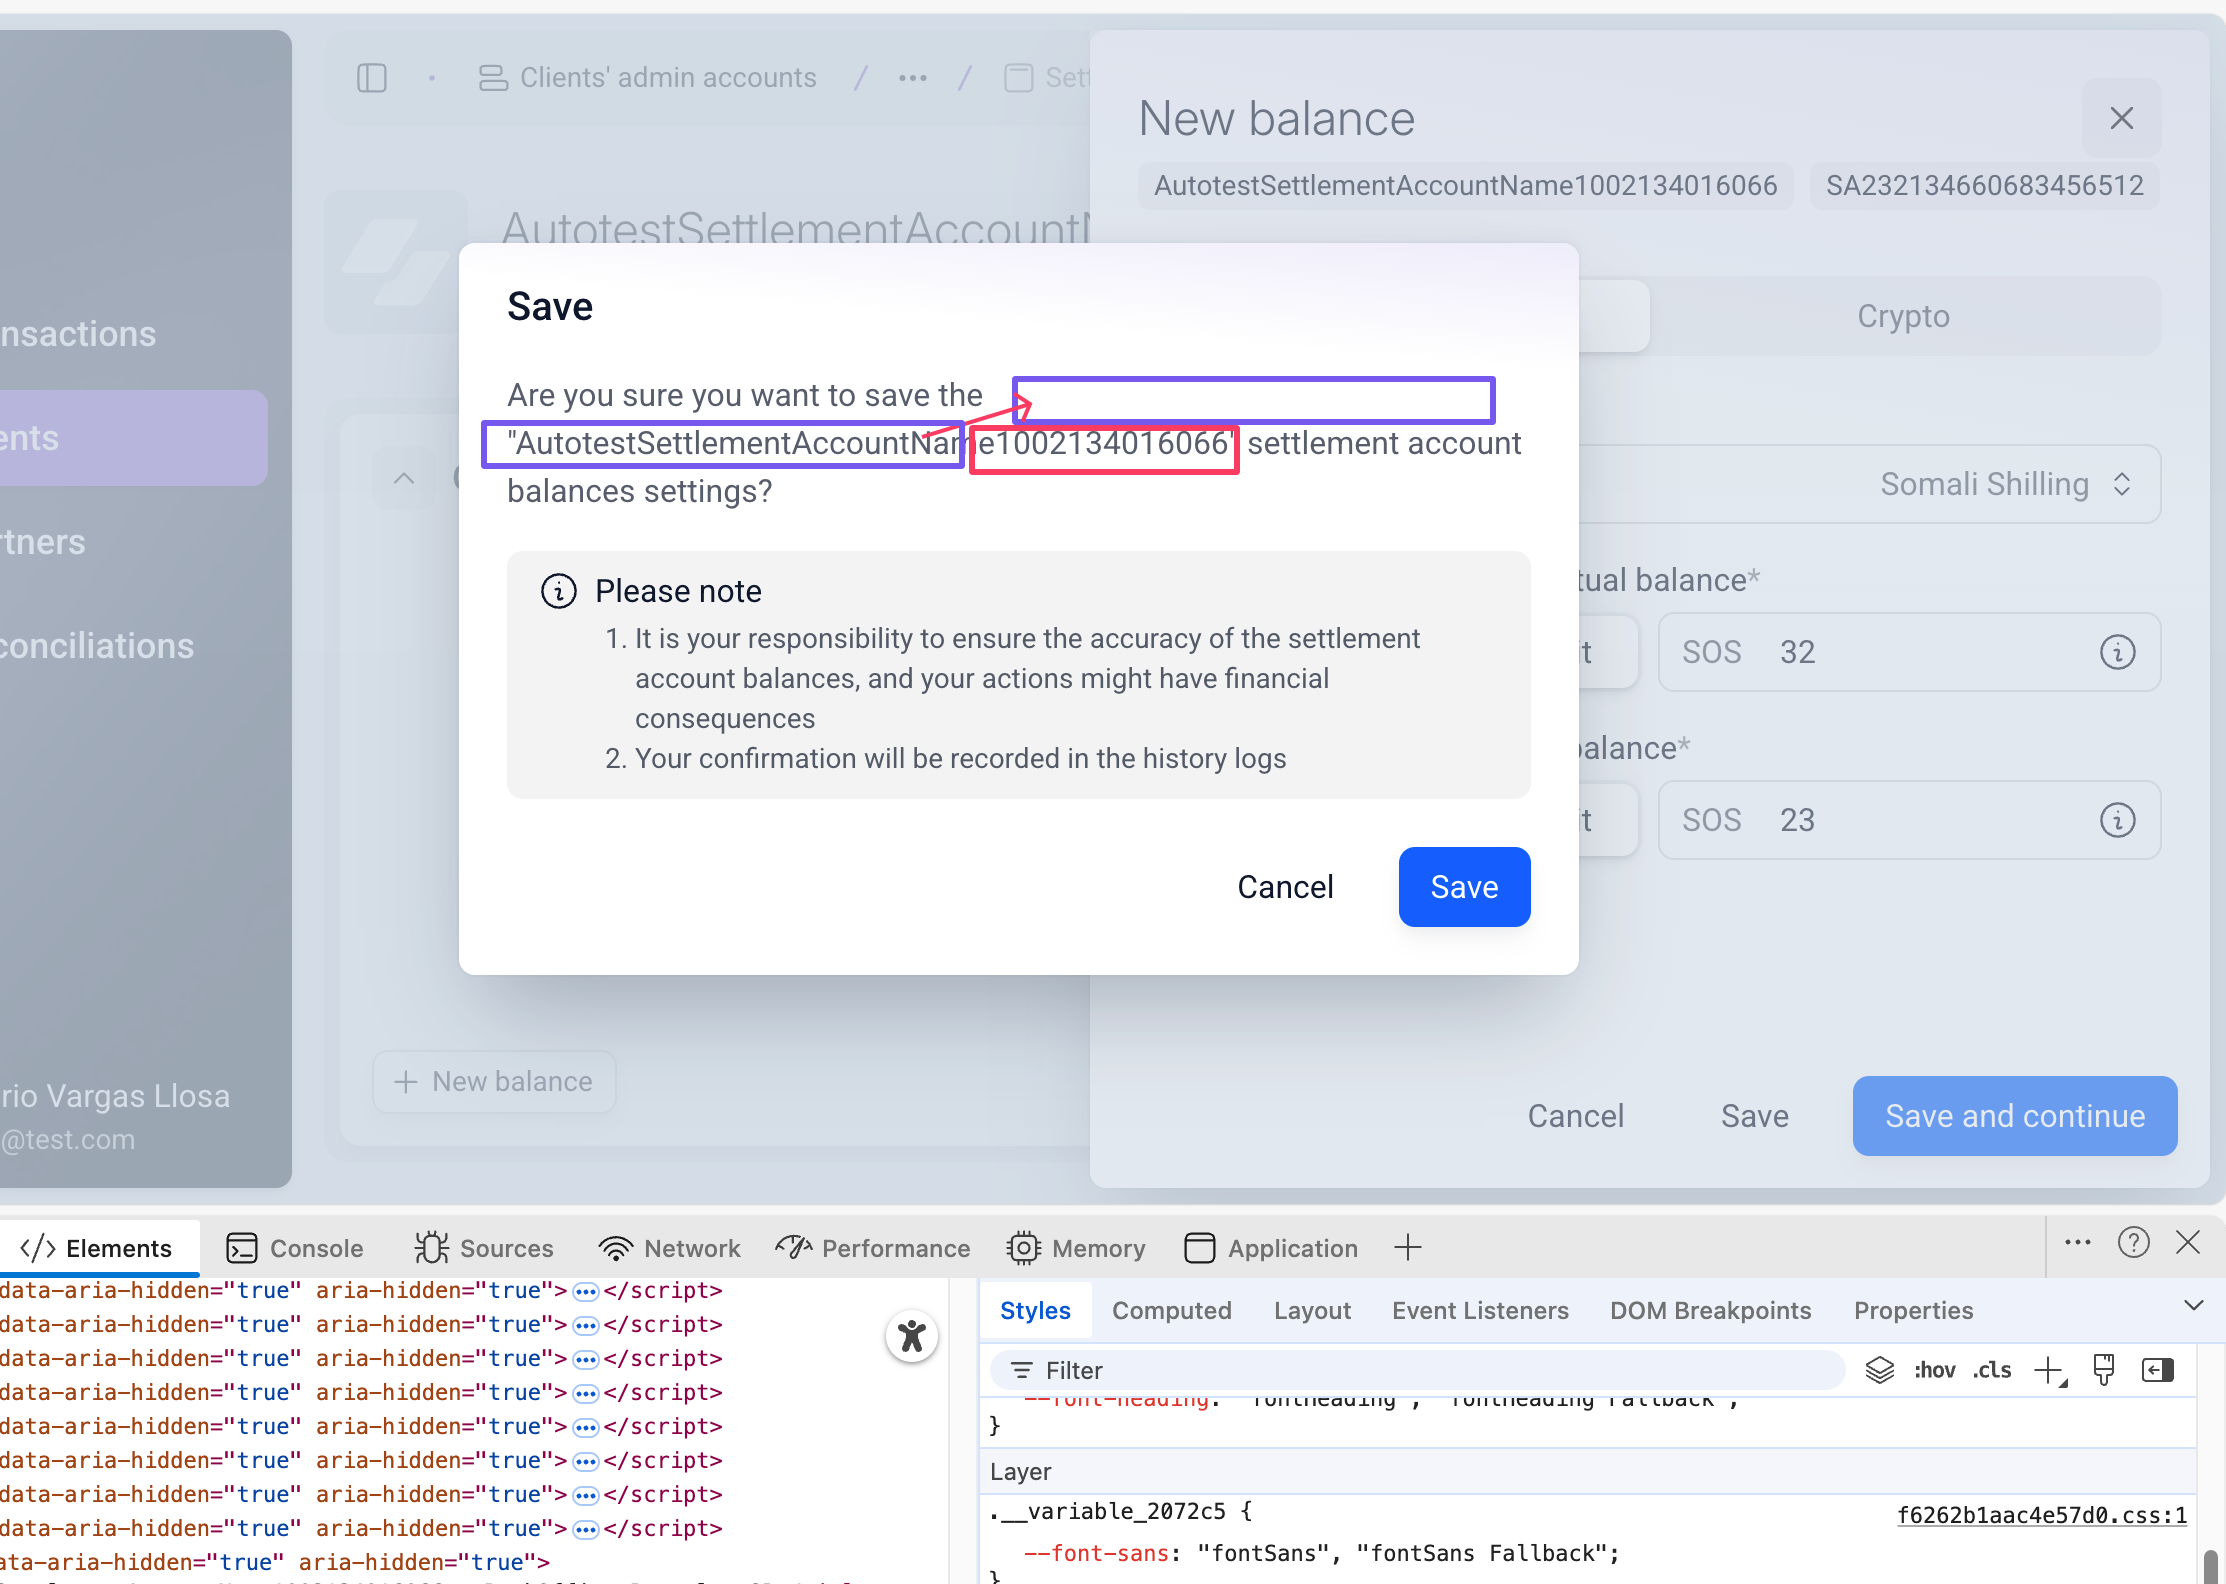2226x1584 pixels.
Task: Click the SOS 32 amount field
Action: tap(1909, 652)
